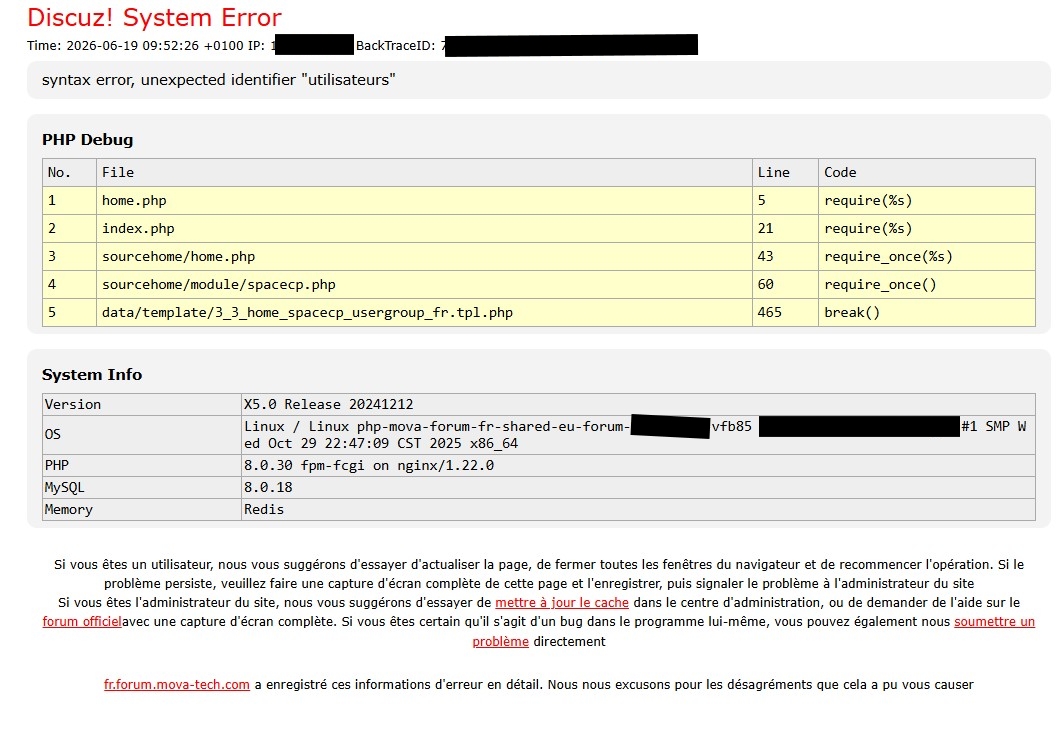This screenshot has height=732, width=1058.
Task: Select the PHP '8.0.30 fpm-fcgi on nginx/1.22.0' value
Action: point(638,466)
